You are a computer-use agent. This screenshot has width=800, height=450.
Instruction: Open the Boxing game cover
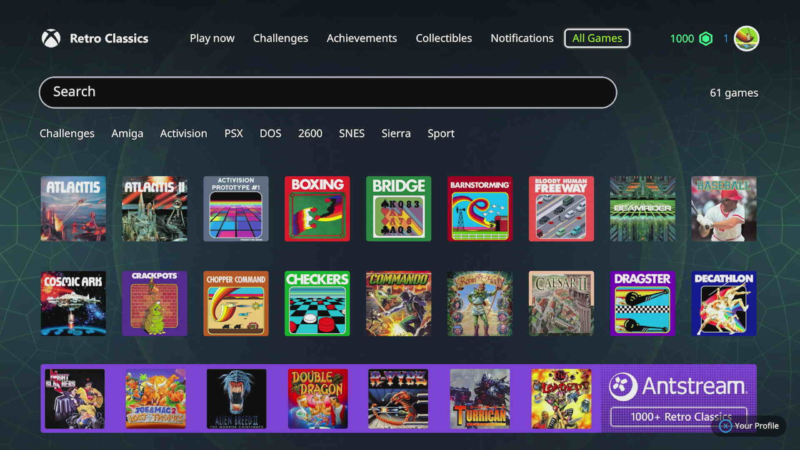coord(317,209)
